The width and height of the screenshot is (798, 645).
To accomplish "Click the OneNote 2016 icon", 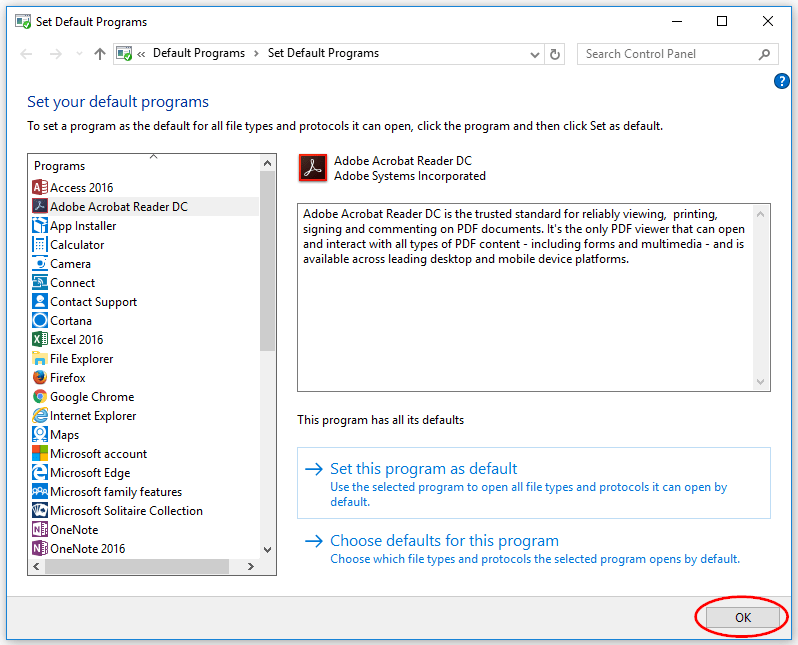I will 40,548.
